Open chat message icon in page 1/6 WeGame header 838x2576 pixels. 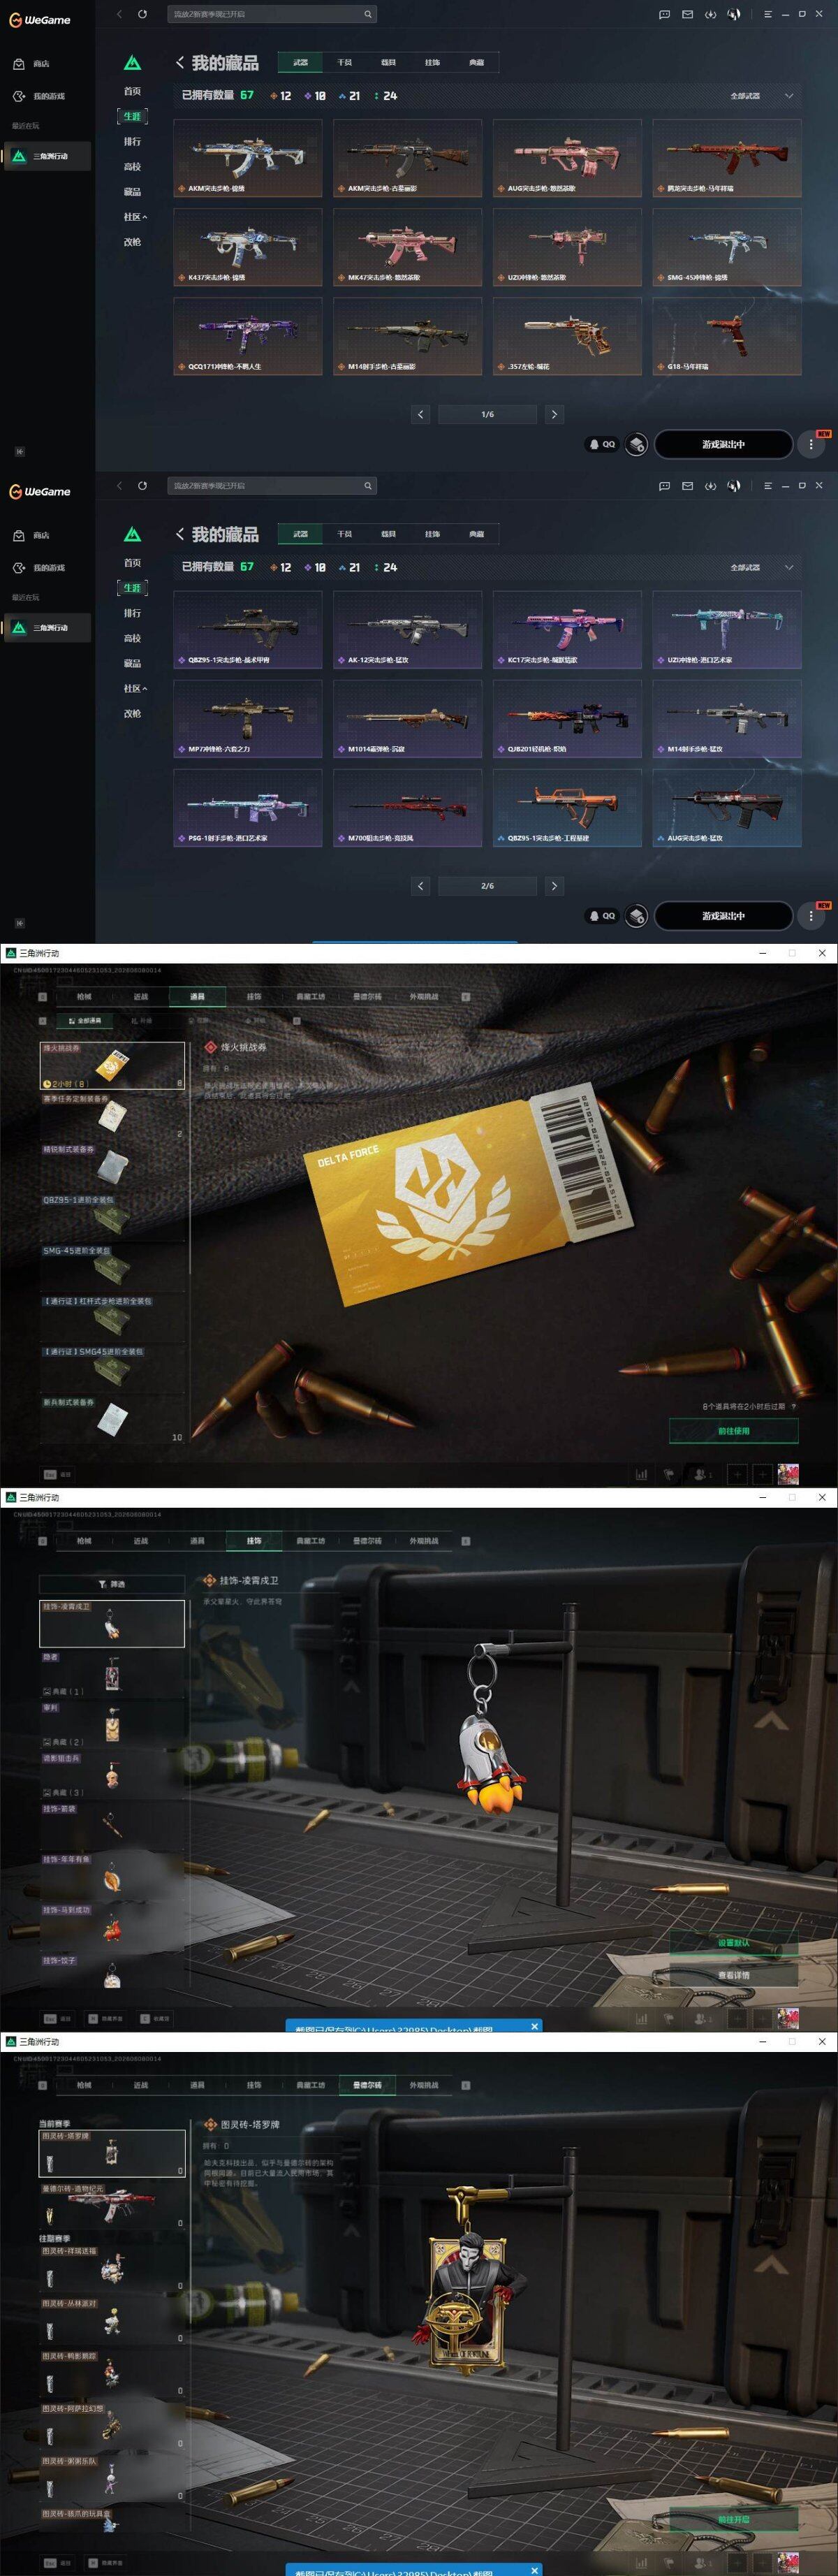point(664,14)
